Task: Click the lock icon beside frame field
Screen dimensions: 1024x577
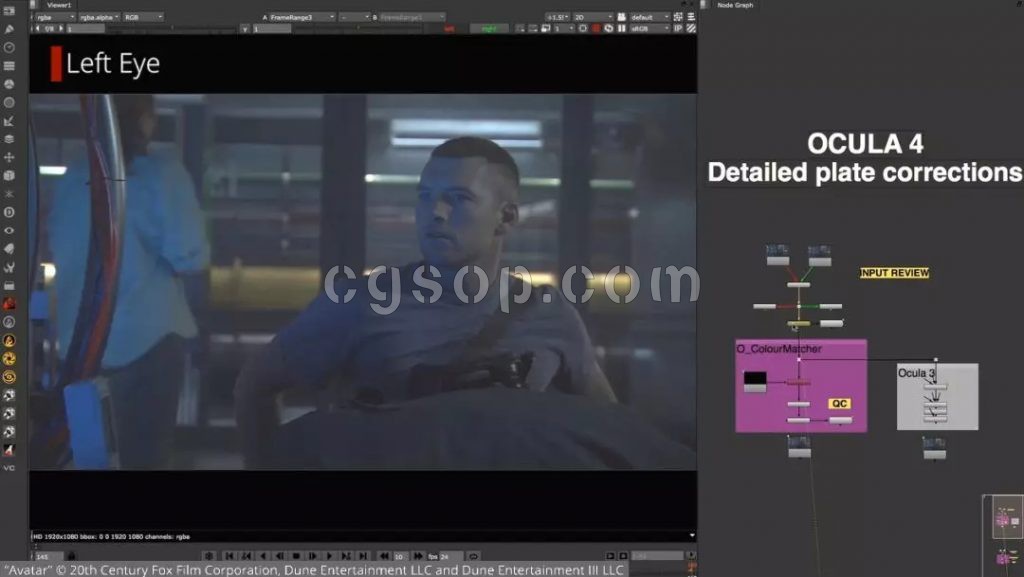Action: (71, 556)
